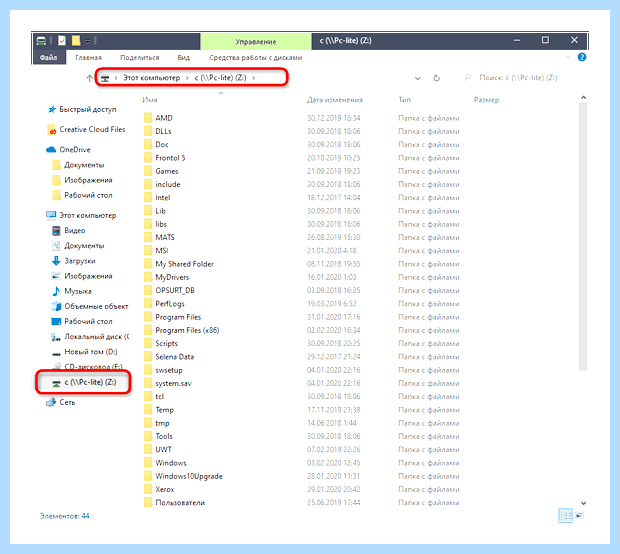Select the PerfLogs folder name
The height and width of the screenshot is (554, 620).
(170, 304)
